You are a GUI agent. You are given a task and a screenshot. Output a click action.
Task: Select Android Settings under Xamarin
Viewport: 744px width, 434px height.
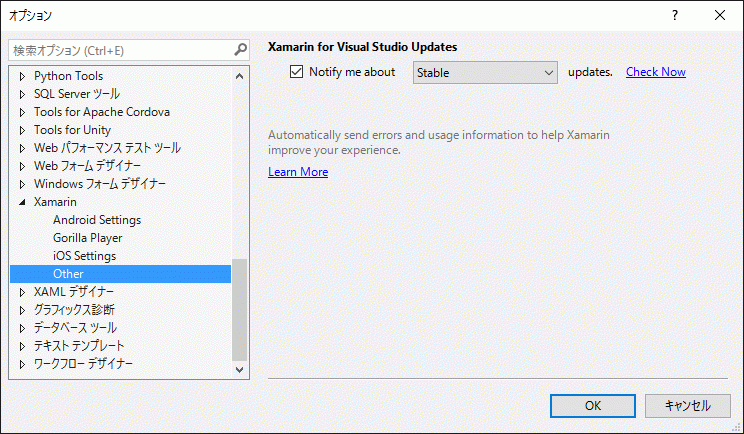pyautogui.click(x=97, y=220)
